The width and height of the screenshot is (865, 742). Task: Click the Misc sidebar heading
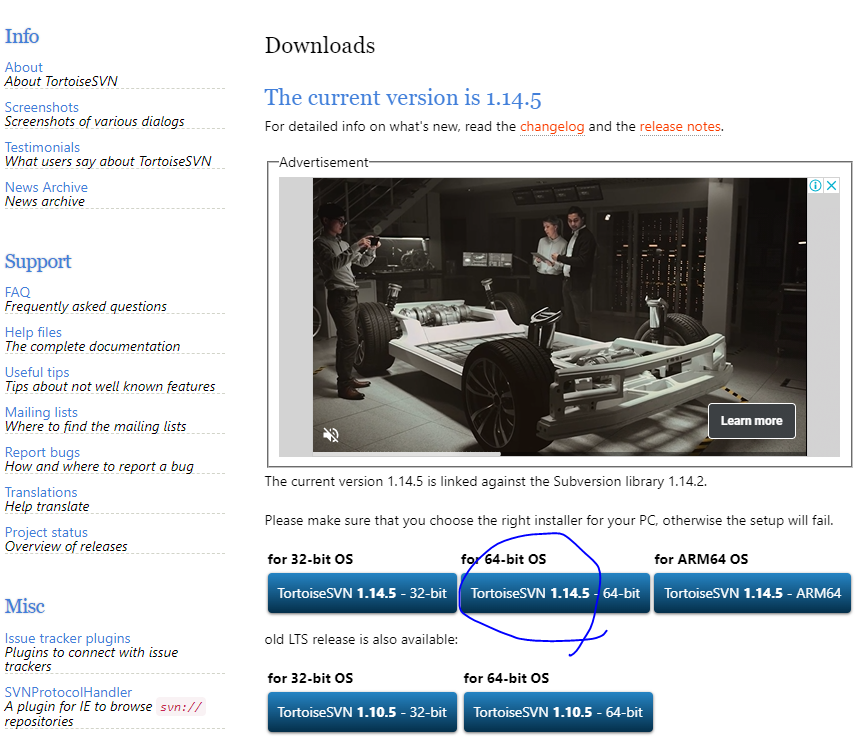tap(25, 606)
